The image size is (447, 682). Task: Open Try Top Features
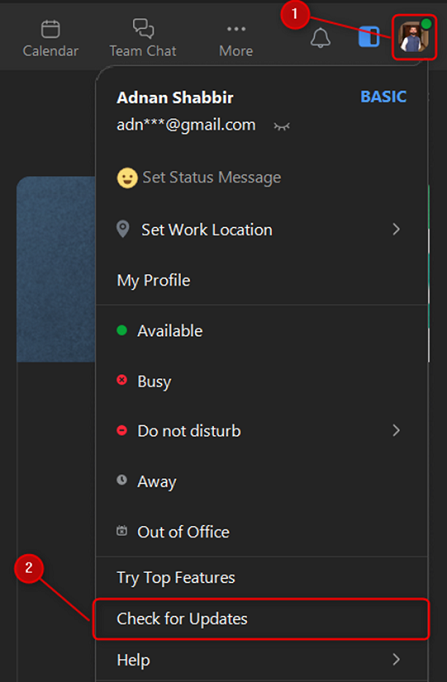261,578
